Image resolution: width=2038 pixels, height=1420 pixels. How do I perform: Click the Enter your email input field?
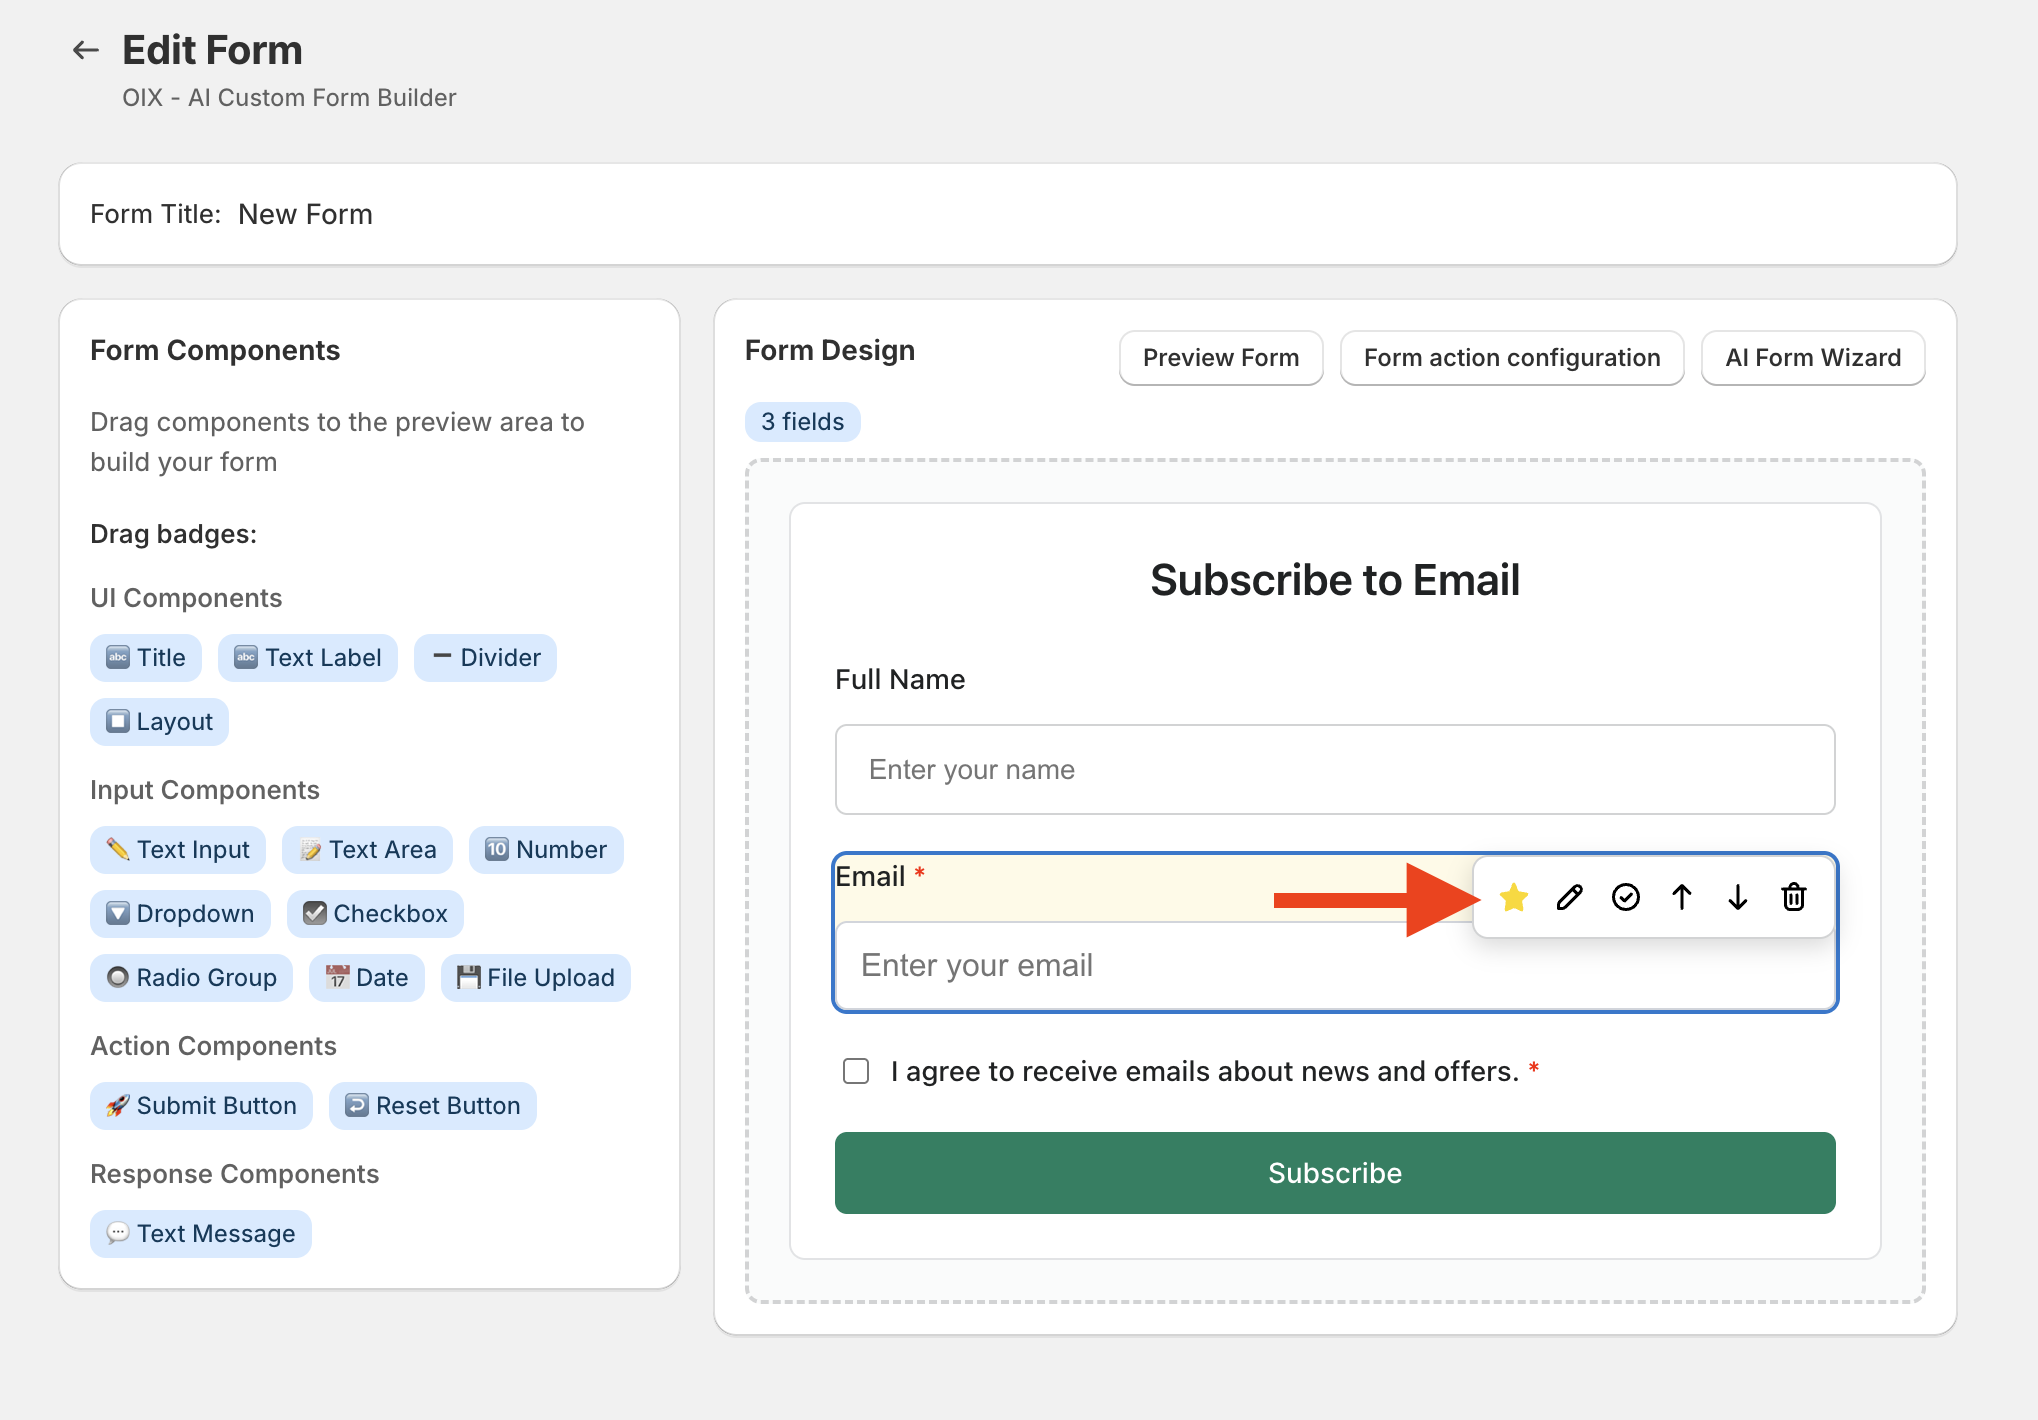(1150, 965)
